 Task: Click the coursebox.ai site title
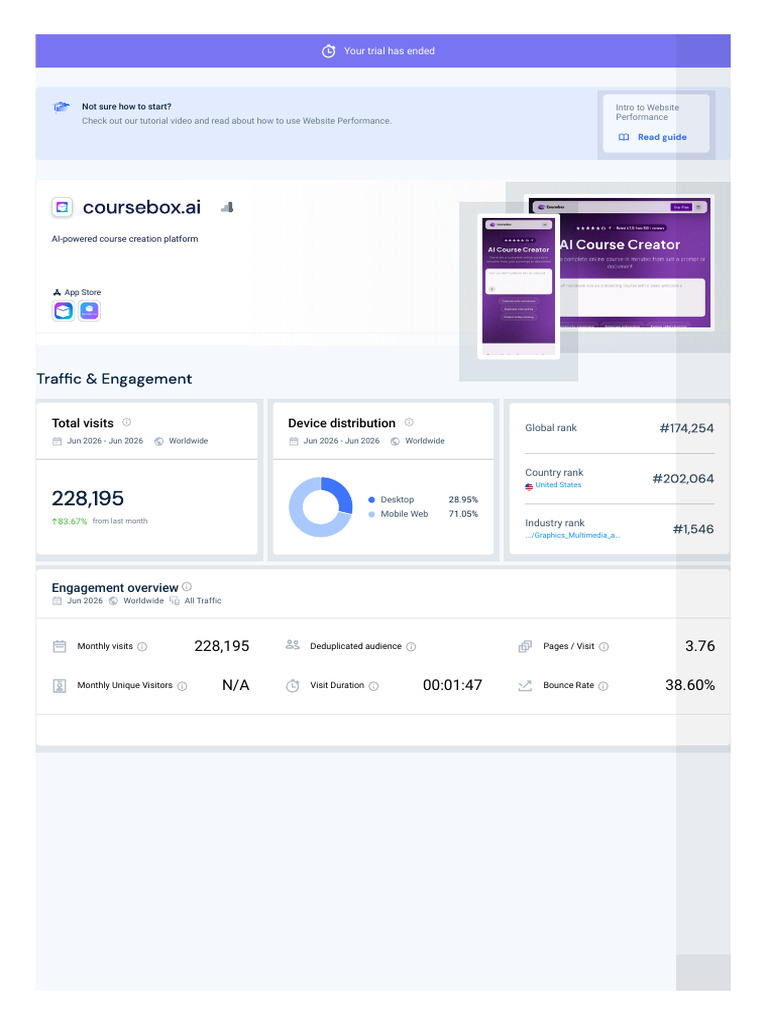coord(142,207)
